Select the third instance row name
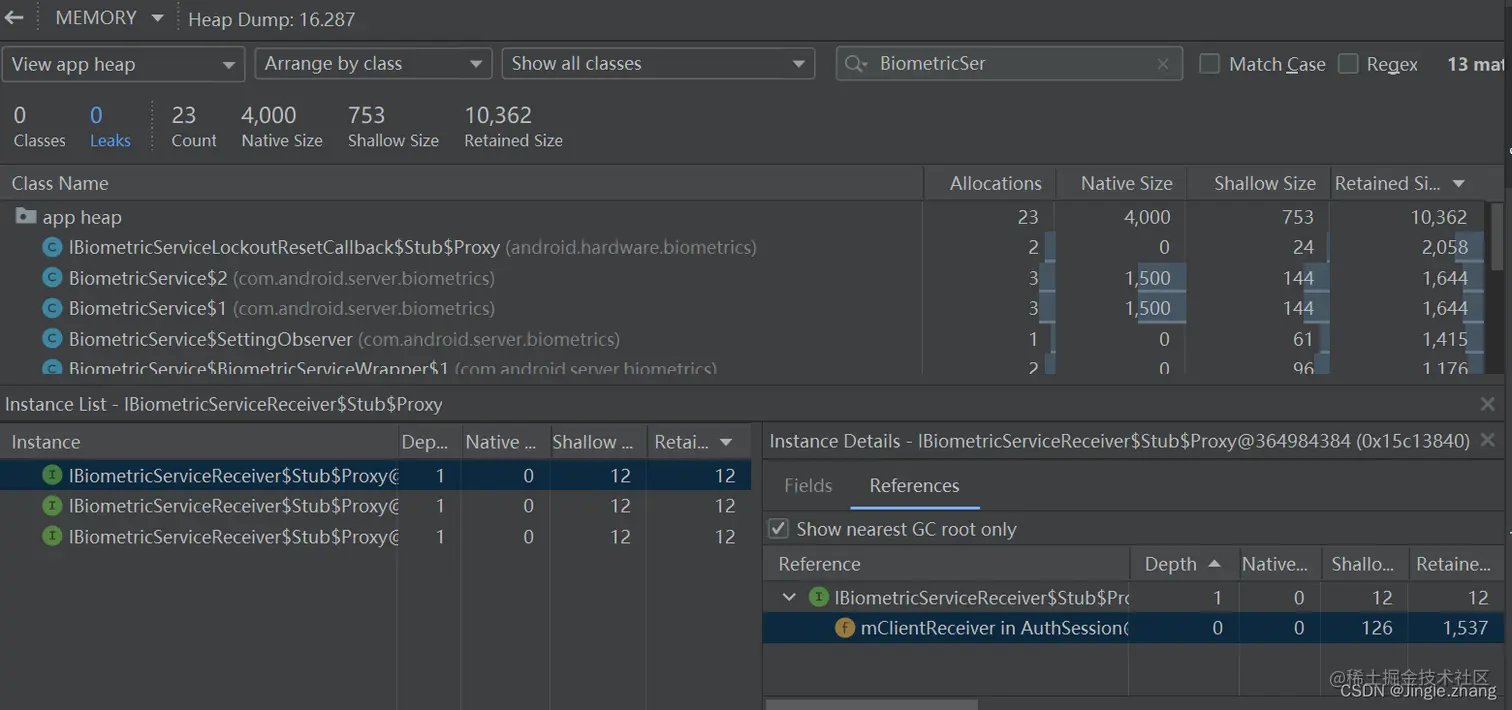This screenshot has width=1512, height=710. (x=234, y=537)
